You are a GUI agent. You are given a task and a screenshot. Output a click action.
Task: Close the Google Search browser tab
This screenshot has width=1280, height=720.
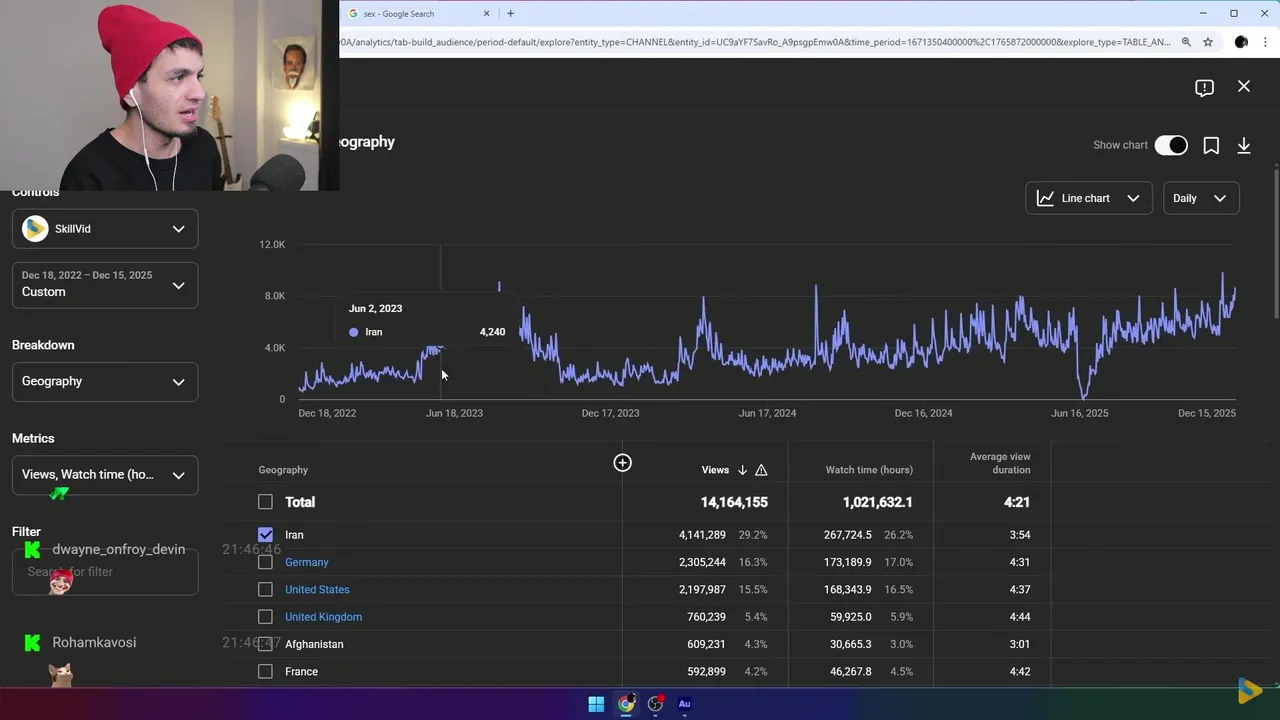pyautogui.click(x=487, y=14)
